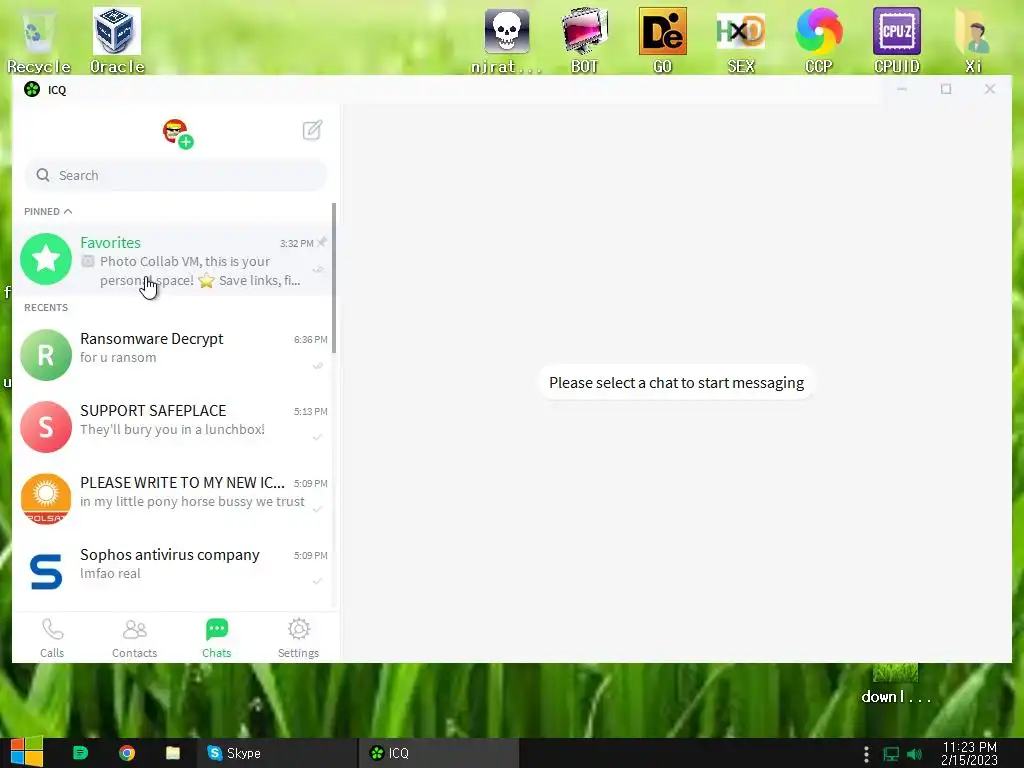Image resolution: width=1024 pixels, height=768 pixels.
Task: Click the chat list scrollbar
Action: click(x=334, y=278)
